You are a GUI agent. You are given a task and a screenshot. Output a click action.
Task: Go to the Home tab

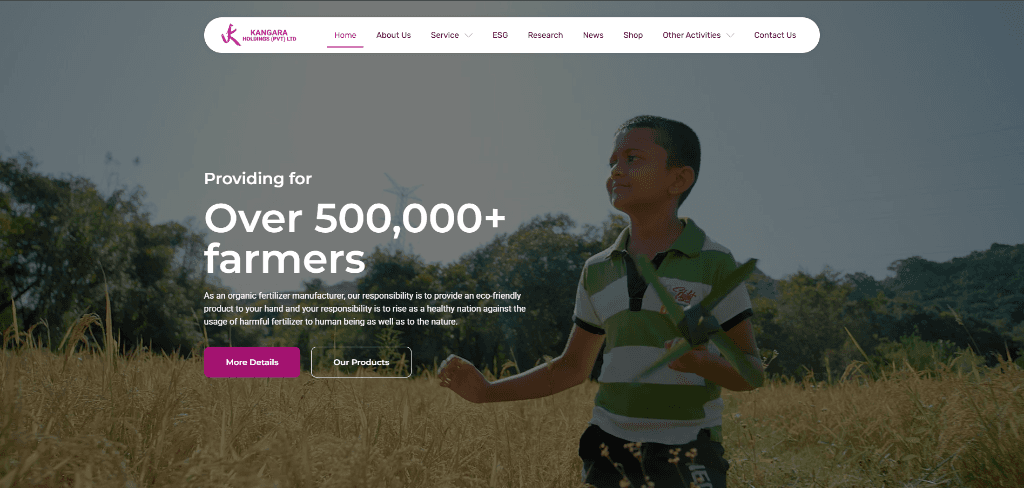coord(345,35)
